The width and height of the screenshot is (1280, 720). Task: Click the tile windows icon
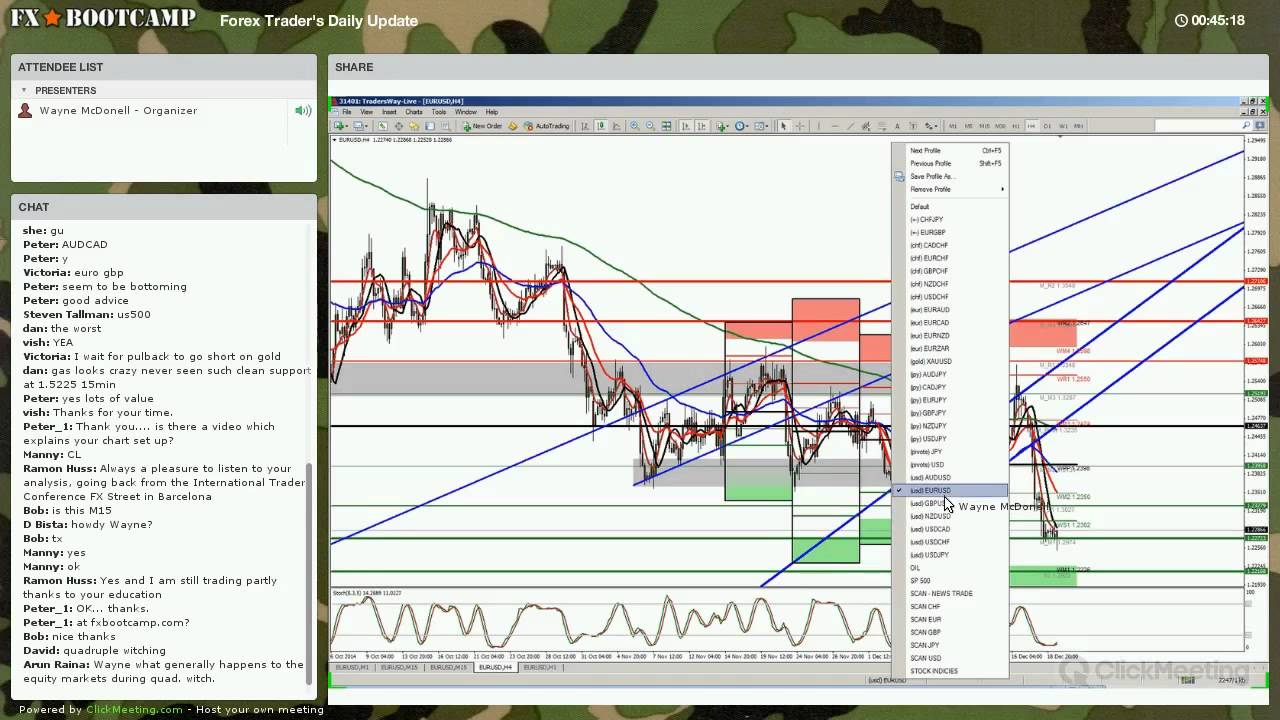click(666, 126)
